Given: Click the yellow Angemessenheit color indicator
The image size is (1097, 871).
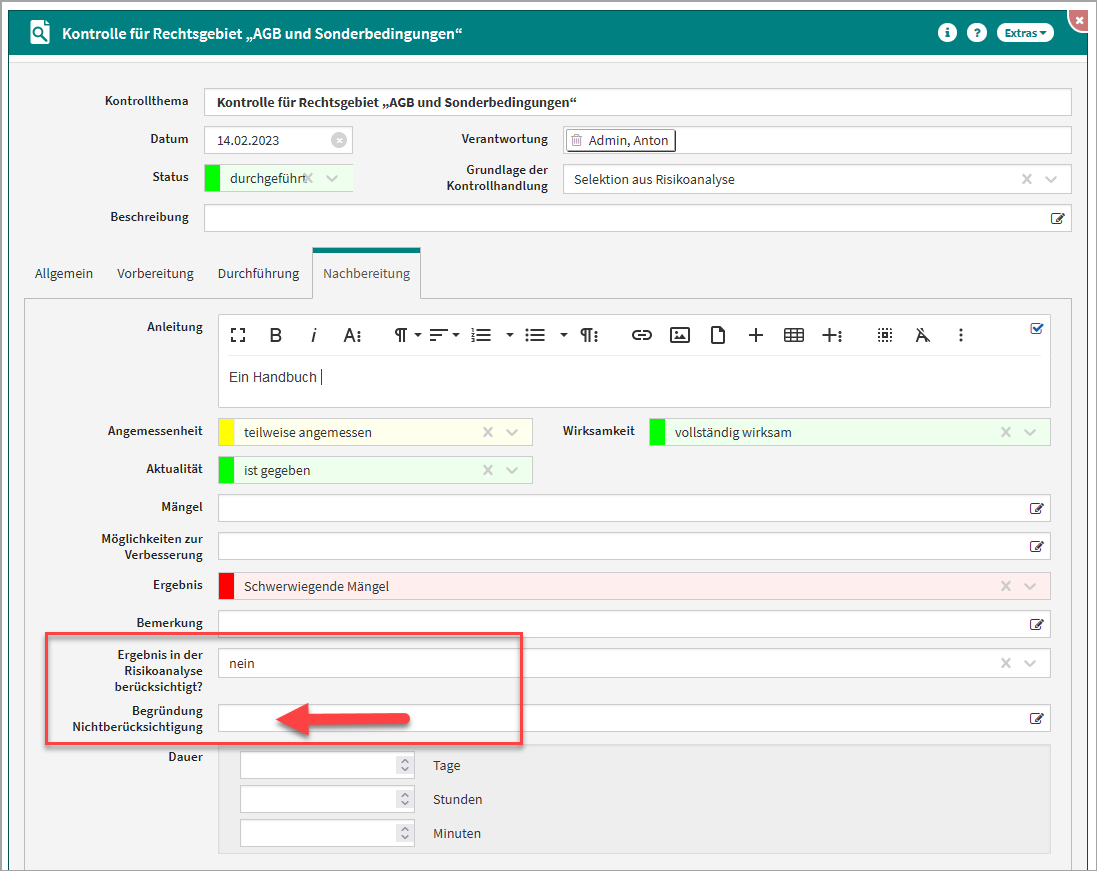Looking at the screenshot, I should coord(226,432).
